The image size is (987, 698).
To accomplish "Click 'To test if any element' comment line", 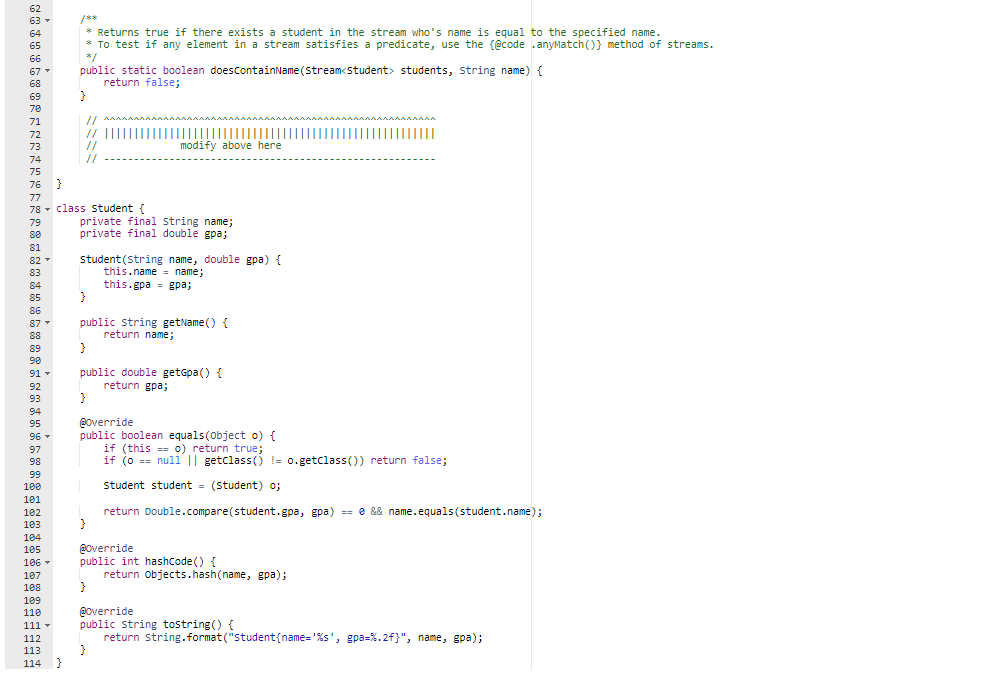I will click(400, 45).
